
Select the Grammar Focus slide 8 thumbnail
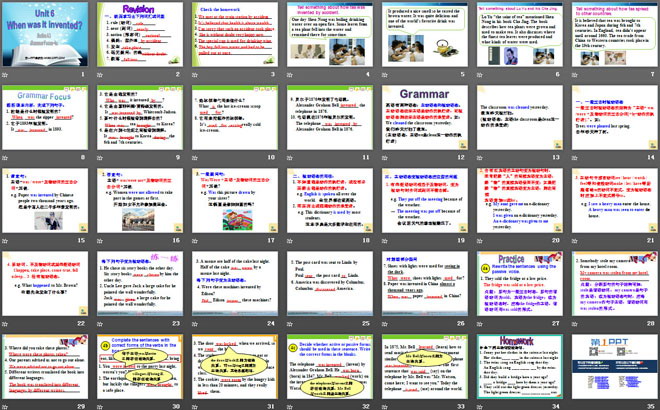pyautogui.click(x=45, y=117)
